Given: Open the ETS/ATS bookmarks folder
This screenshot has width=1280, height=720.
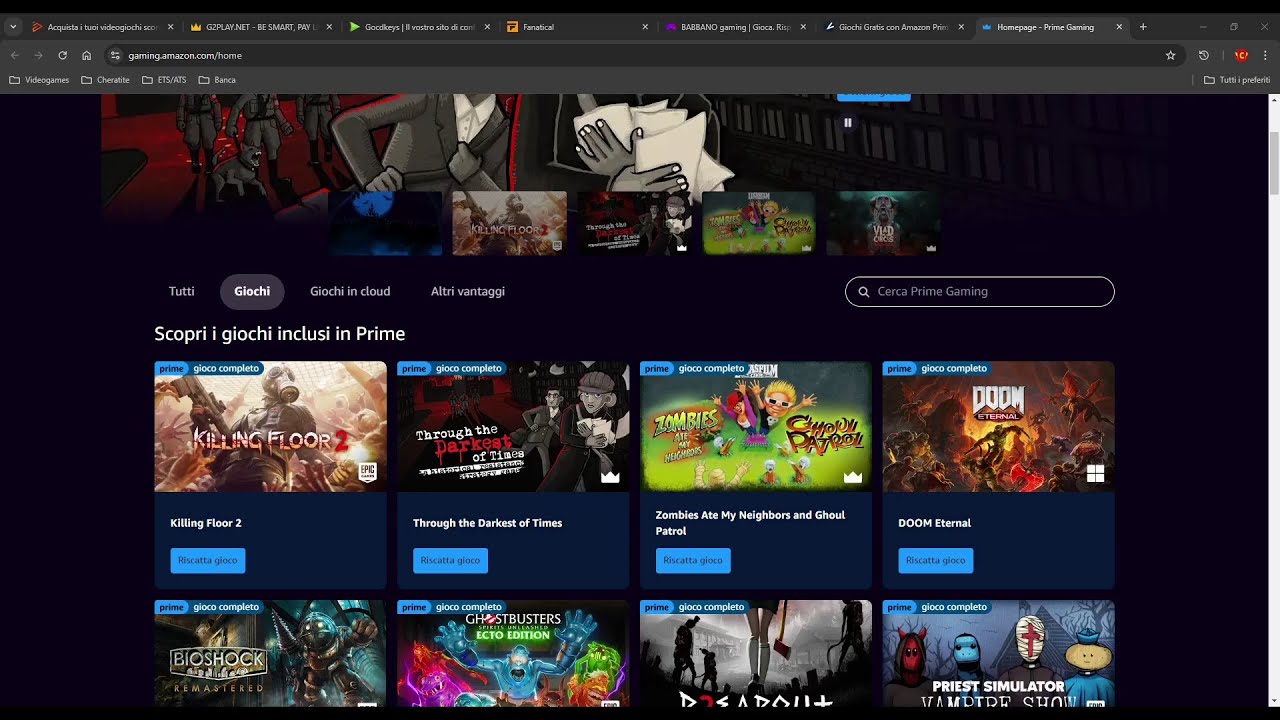Looking at the screenshot, I should pos(164,80).
